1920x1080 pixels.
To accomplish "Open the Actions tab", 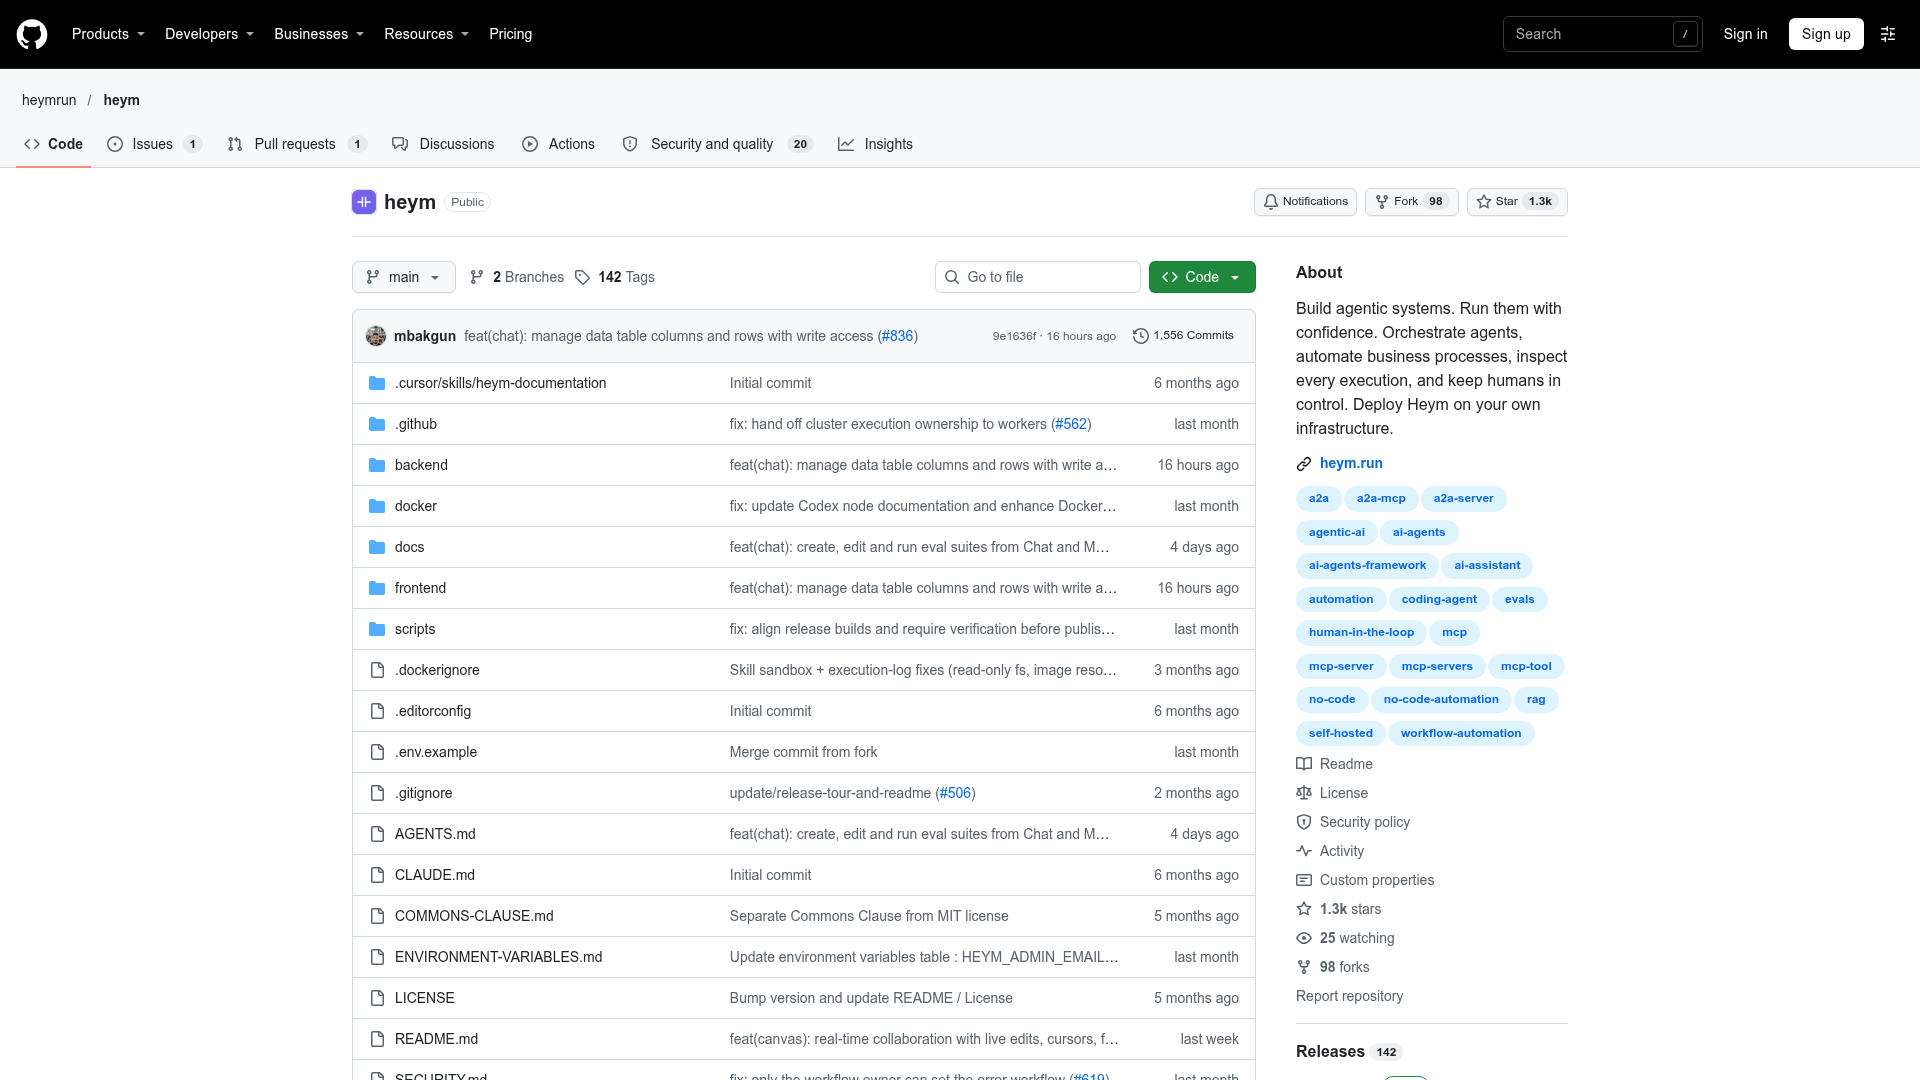I will point(558,144).
